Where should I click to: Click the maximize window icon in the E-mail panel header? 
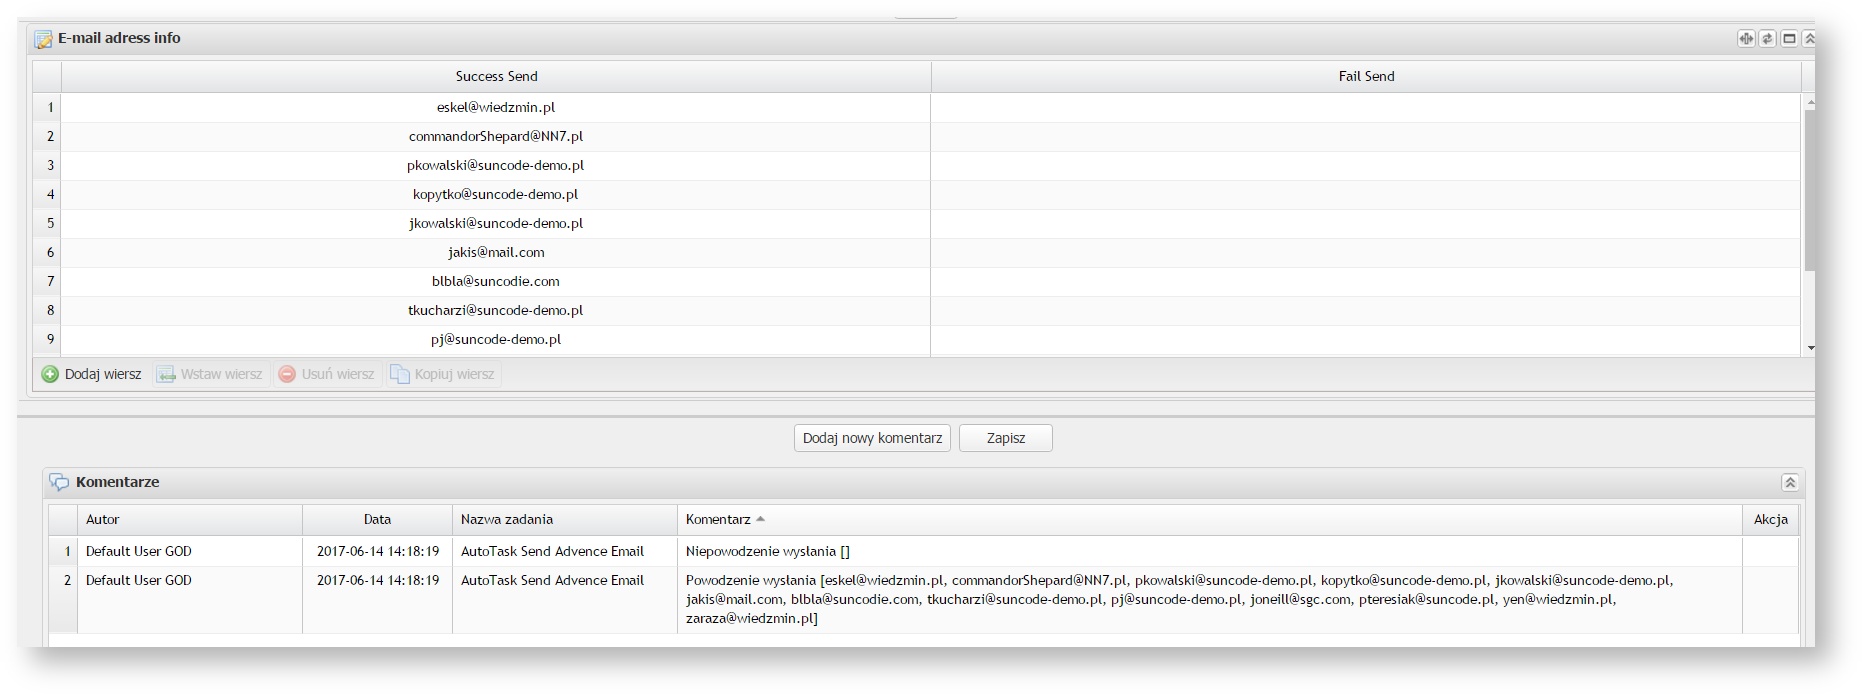tap(1790, 38)
